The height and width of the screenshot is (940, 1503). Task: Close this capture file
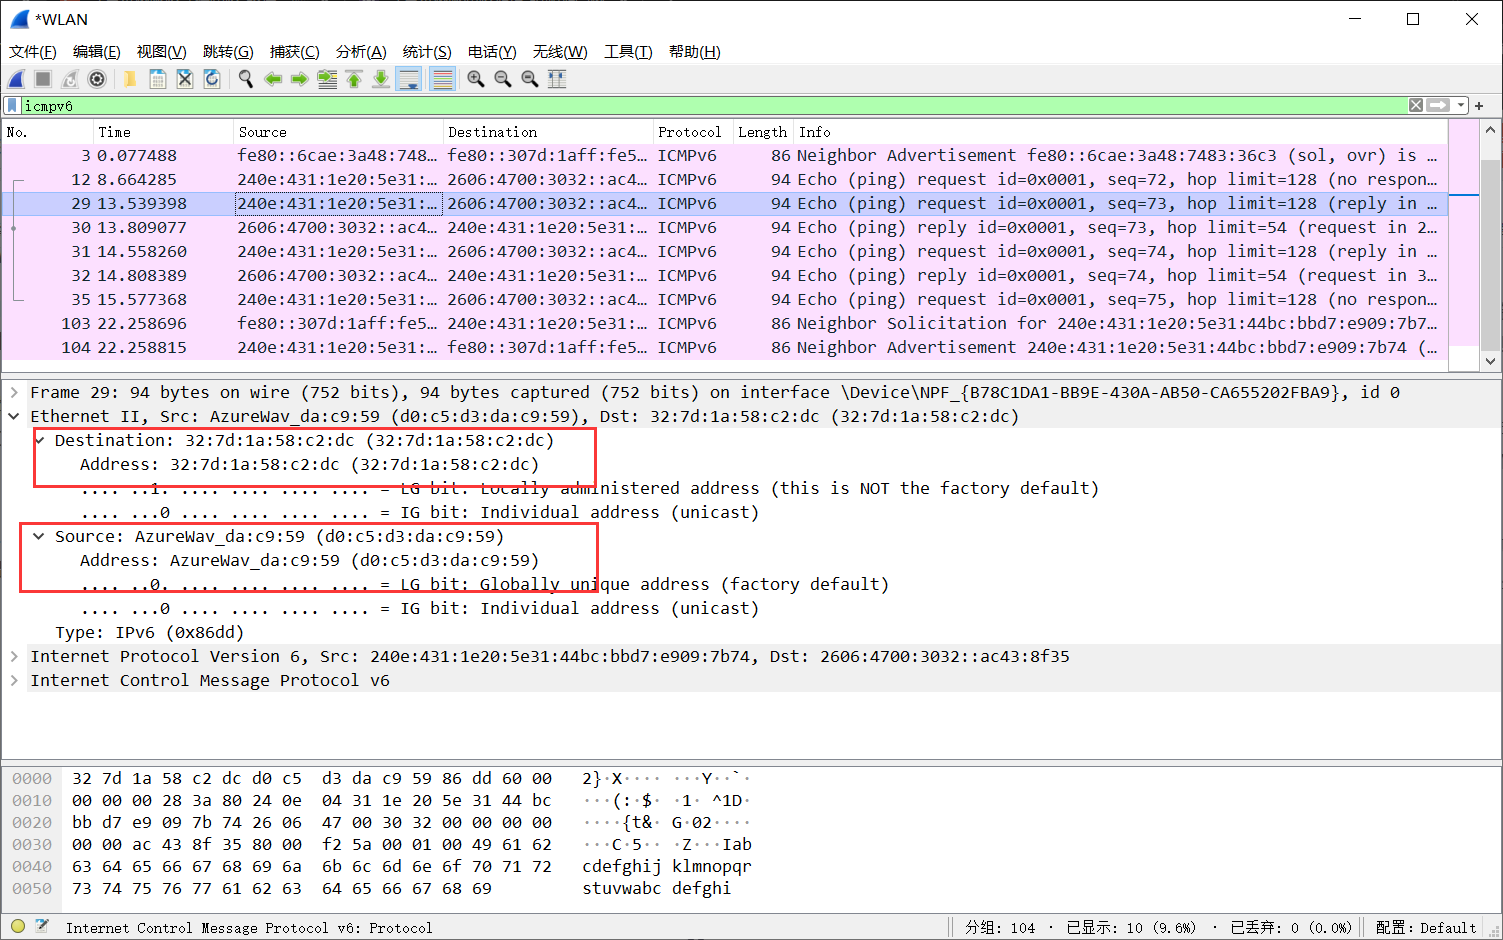pyautogui.click(x=184, y=79)
